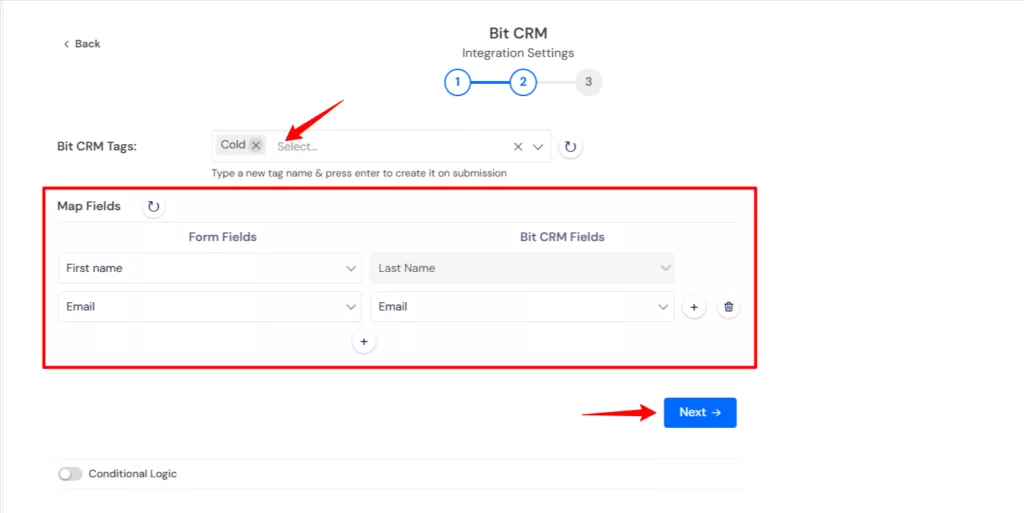Open the Email form field dropdown
The image size is (1024, 513).
(x=210, y=307)
